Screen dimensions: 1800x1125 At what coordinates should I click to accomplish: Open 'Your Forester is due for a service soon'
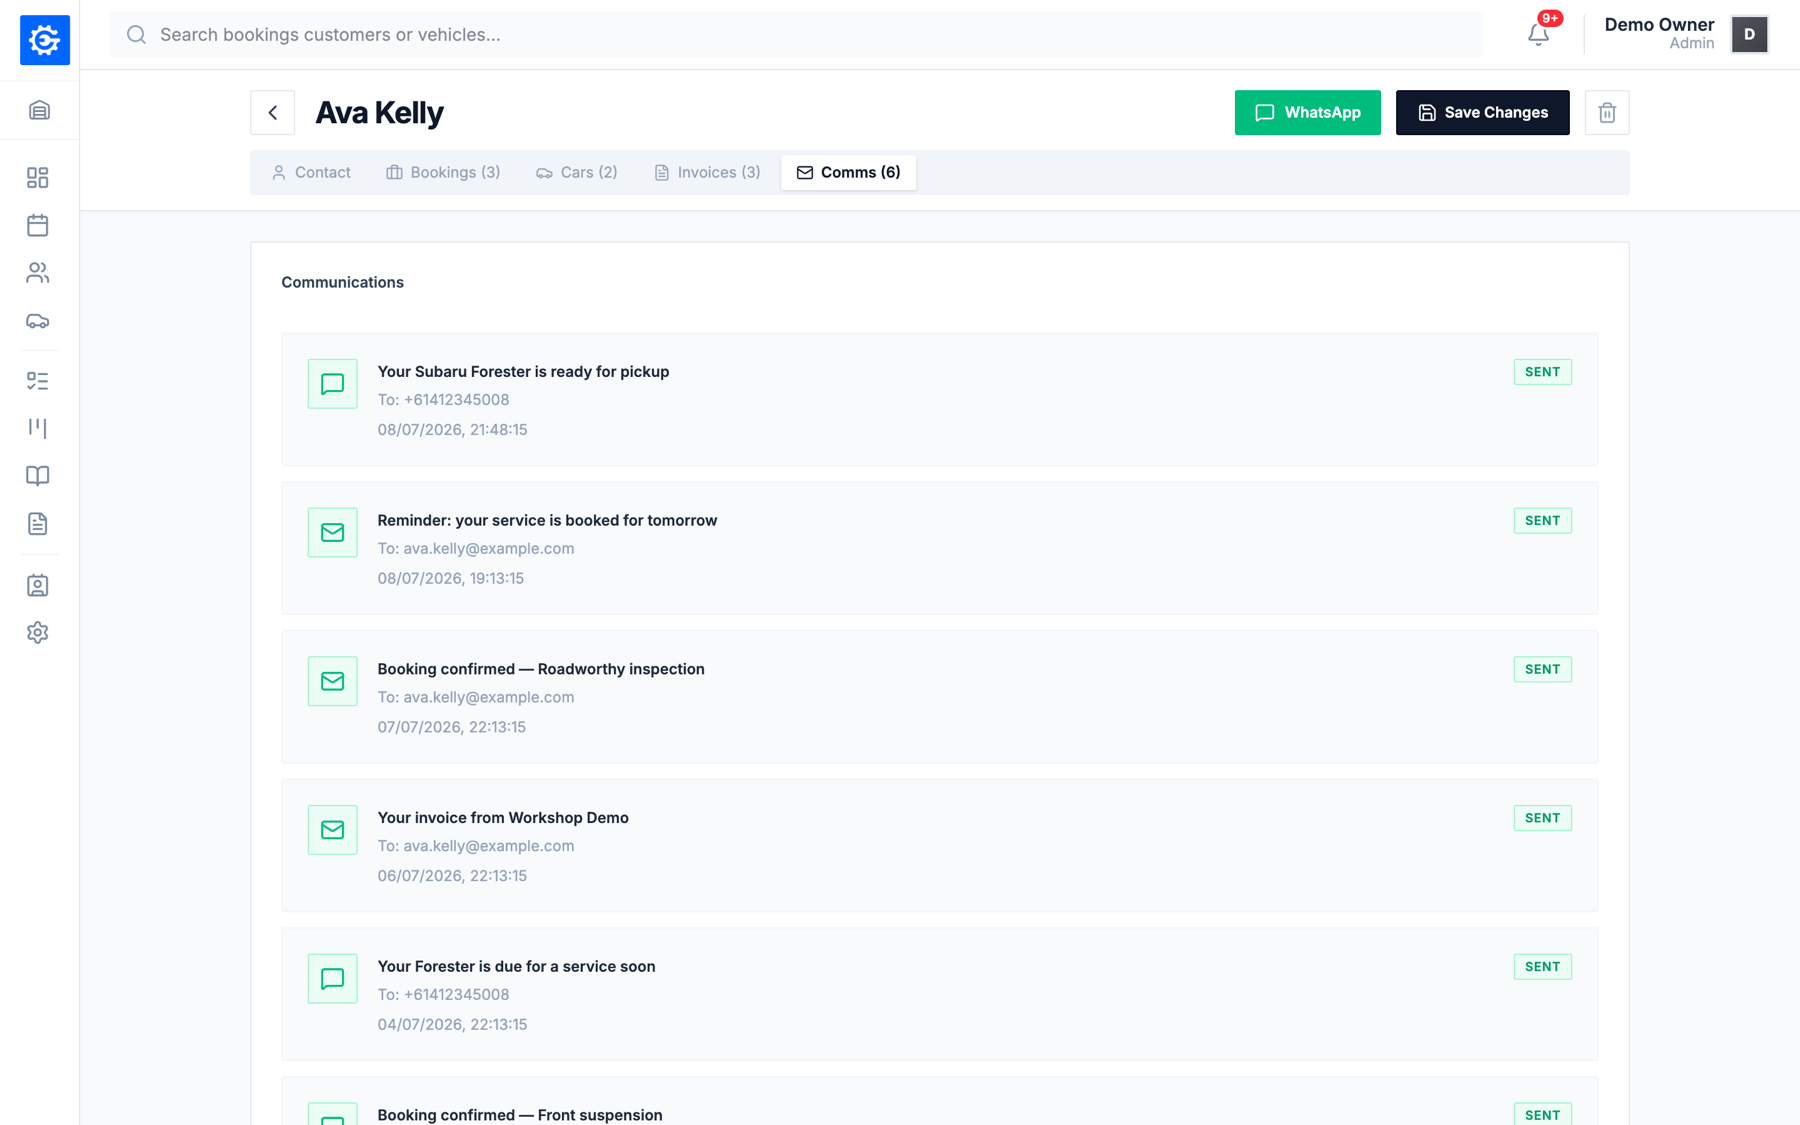(x=516, y=967)
